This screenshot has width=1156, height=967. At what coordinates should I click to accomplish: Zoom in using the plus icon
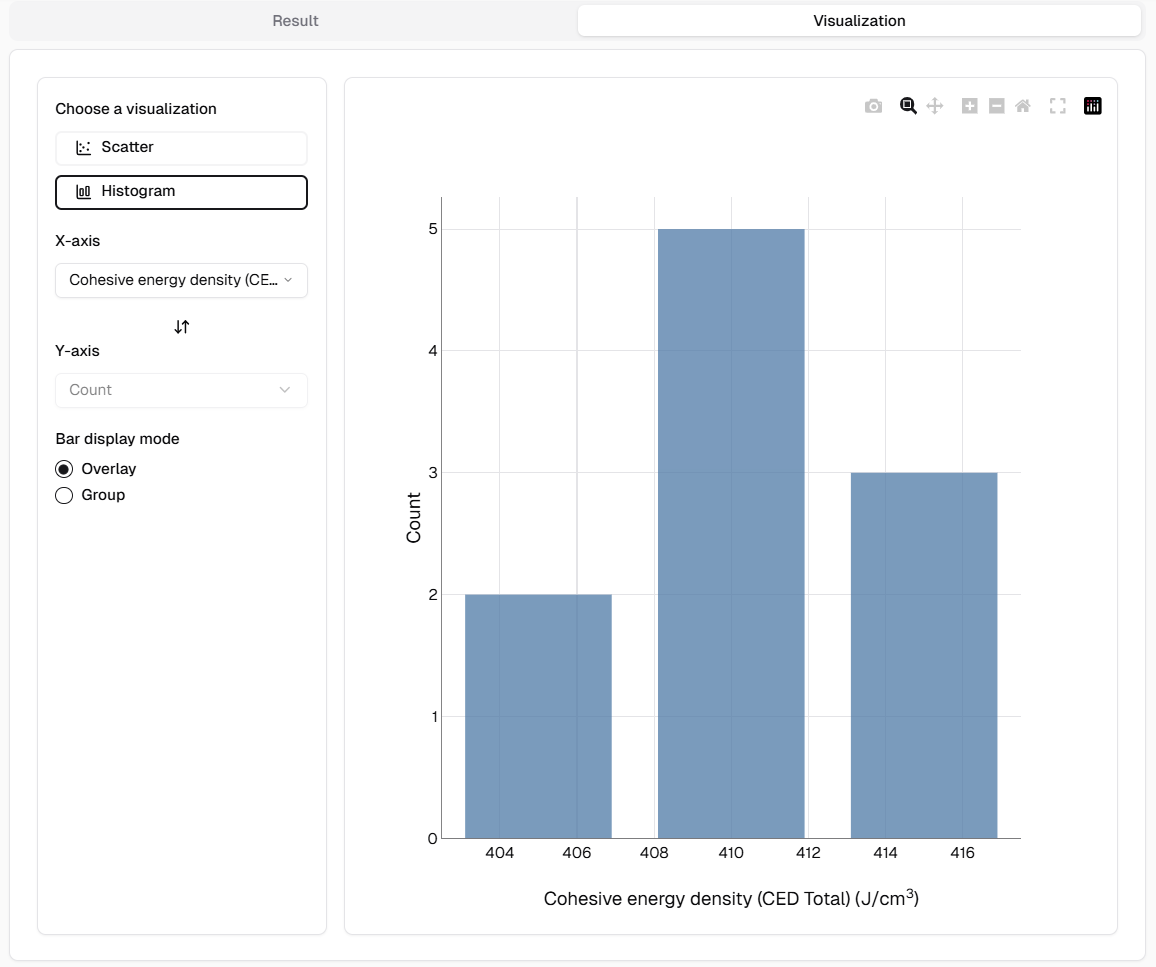[969, 106]
